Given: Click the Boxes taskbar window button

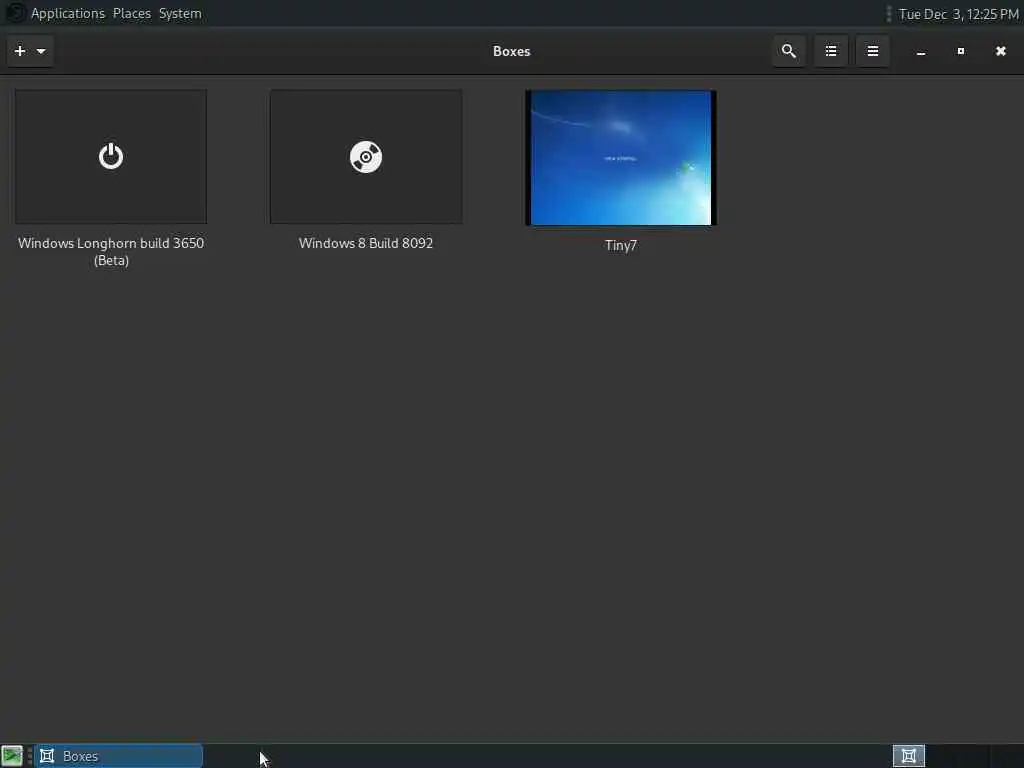Looking at the screenshot, I should pos(119,756).
